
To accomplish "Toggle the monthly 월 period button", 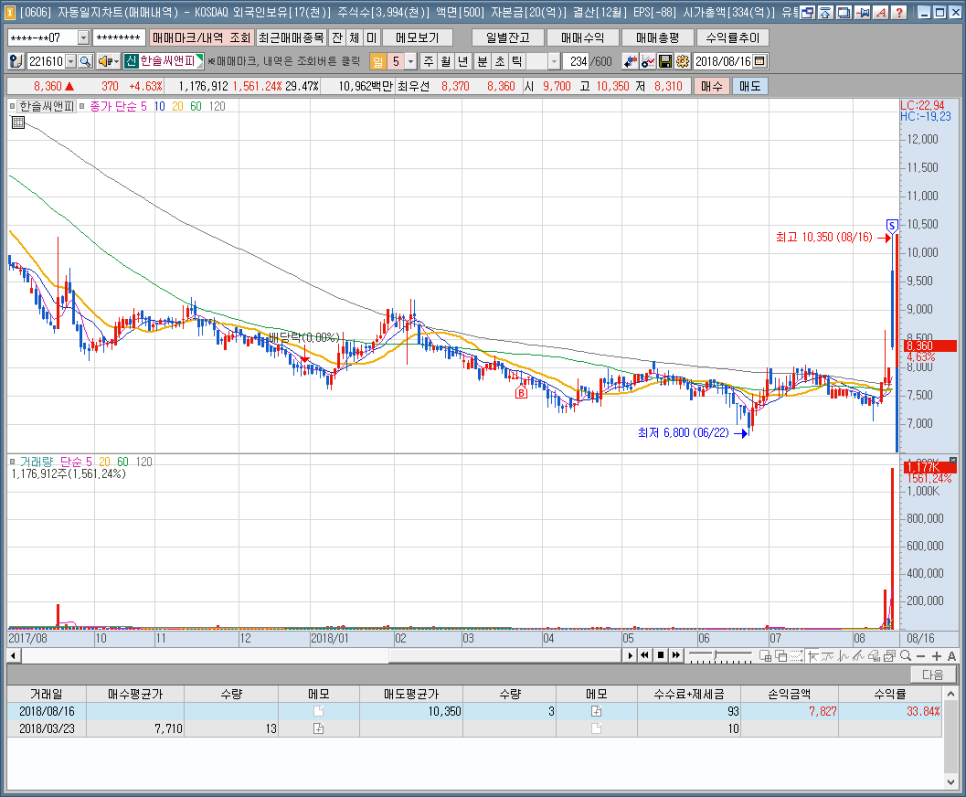I will coord(445,62).
